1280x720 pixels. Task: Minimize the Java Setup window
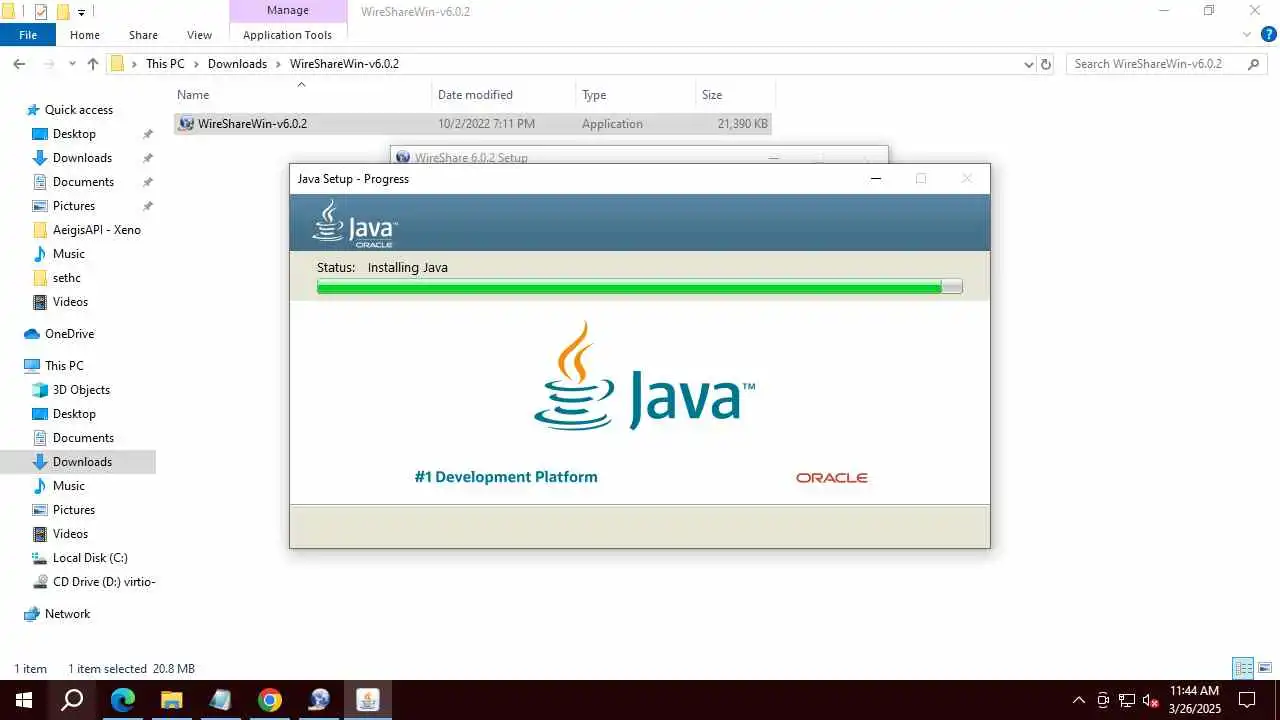[876, 179]
